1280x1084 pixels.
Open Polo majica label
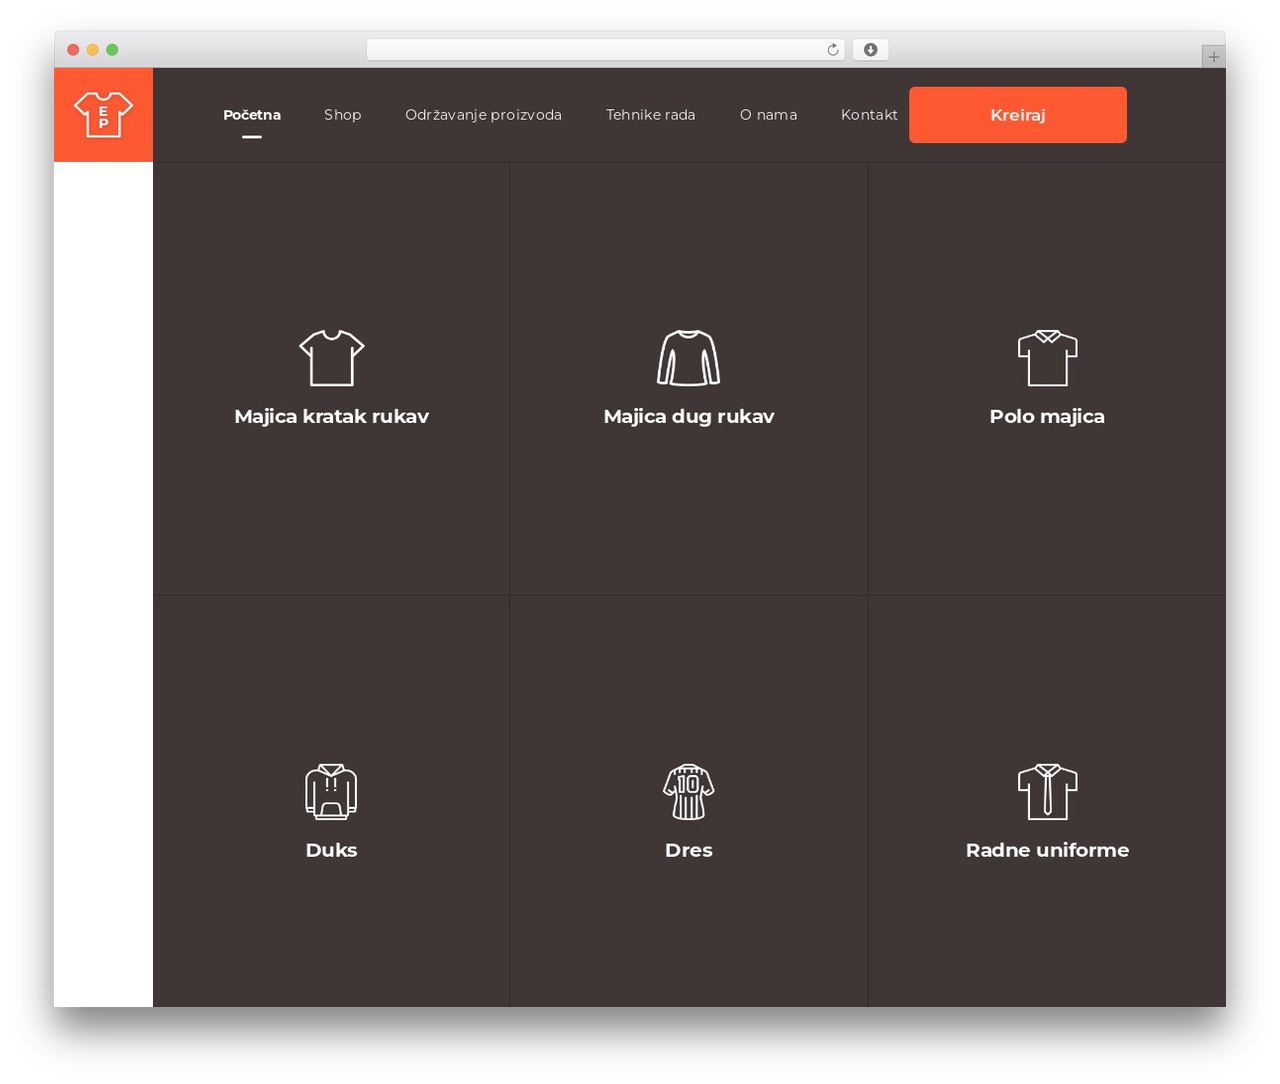tap(1047, 417)
